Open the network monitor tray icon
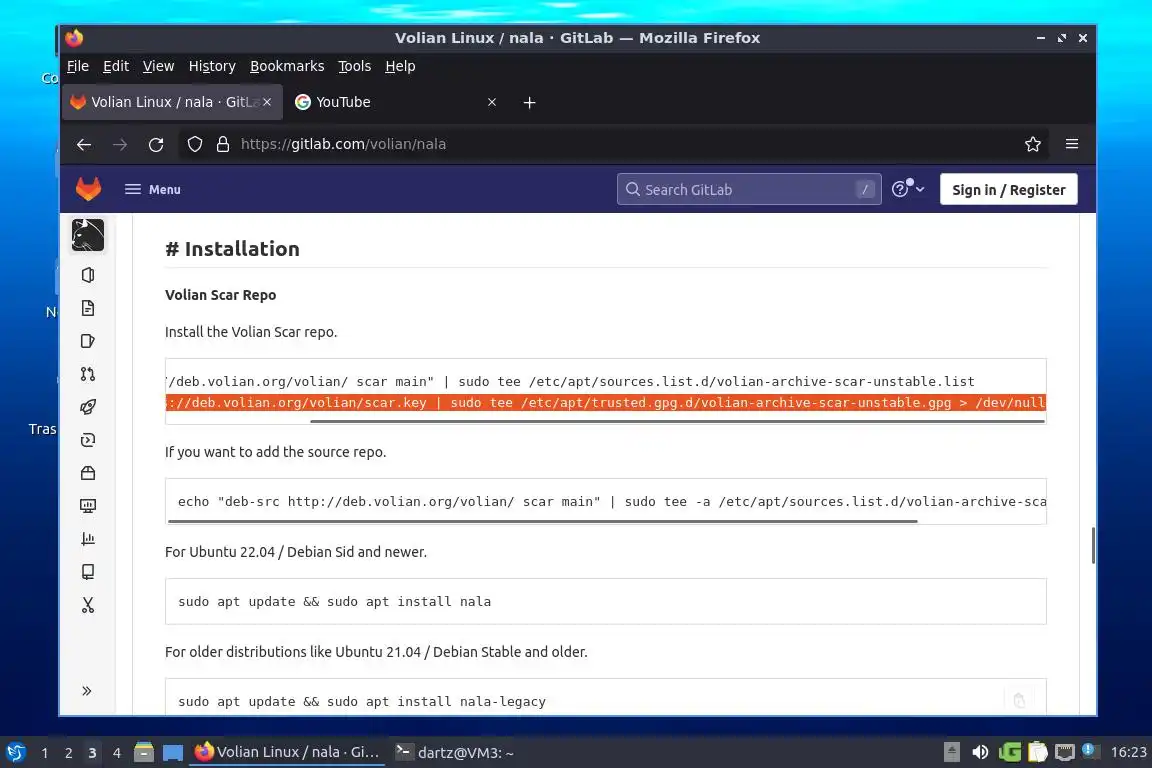 click(1065, 753)
